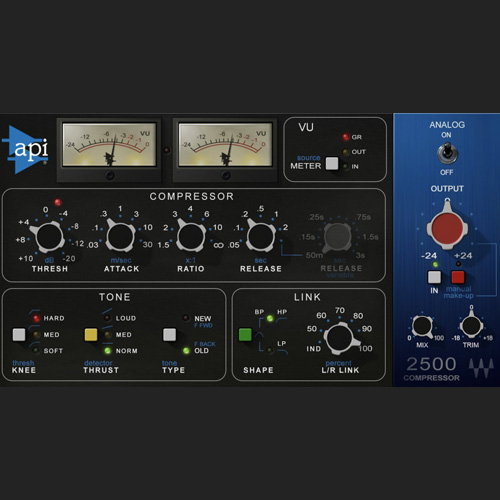Select the MED thrust indicator
This screenshot has width=500, height=500.
108,334
